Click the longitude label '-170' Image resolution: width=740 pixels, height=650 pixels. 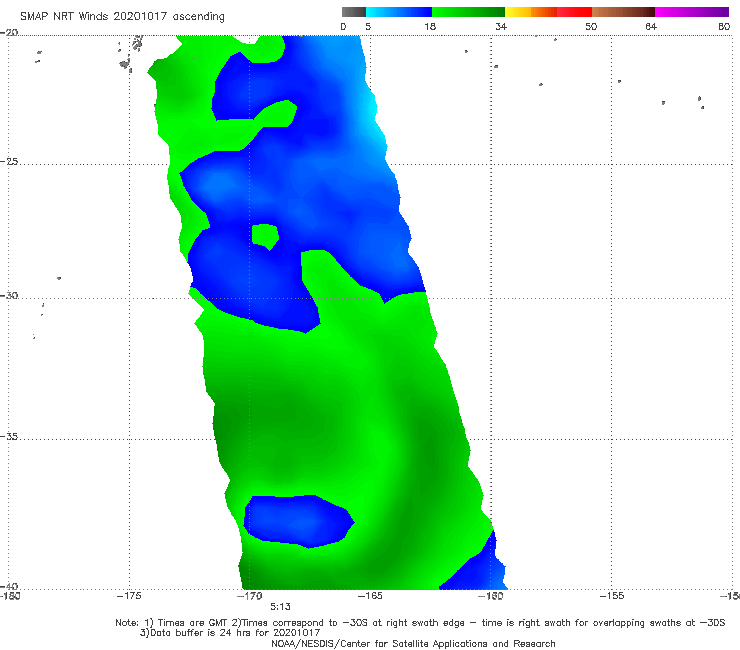click(x=250, y=596)
